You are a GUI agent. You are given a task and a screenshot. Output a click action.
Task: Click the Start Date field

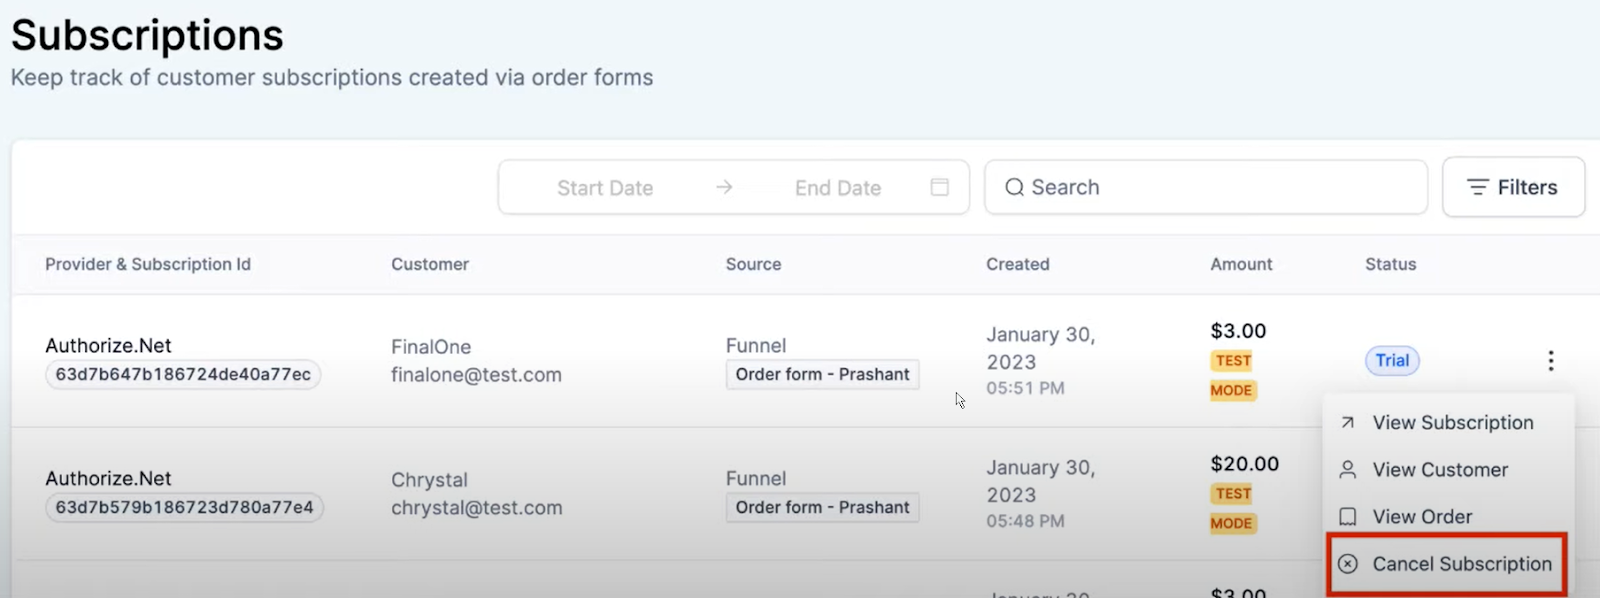point(605,188)
